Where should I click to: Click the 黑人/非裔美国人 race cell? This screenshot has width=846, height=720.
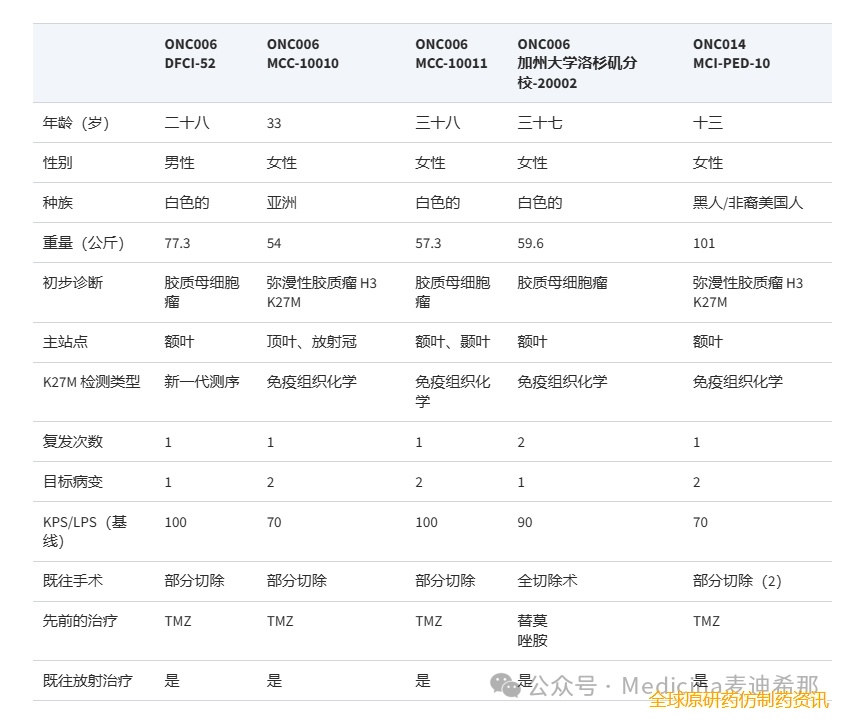(747, 203)
